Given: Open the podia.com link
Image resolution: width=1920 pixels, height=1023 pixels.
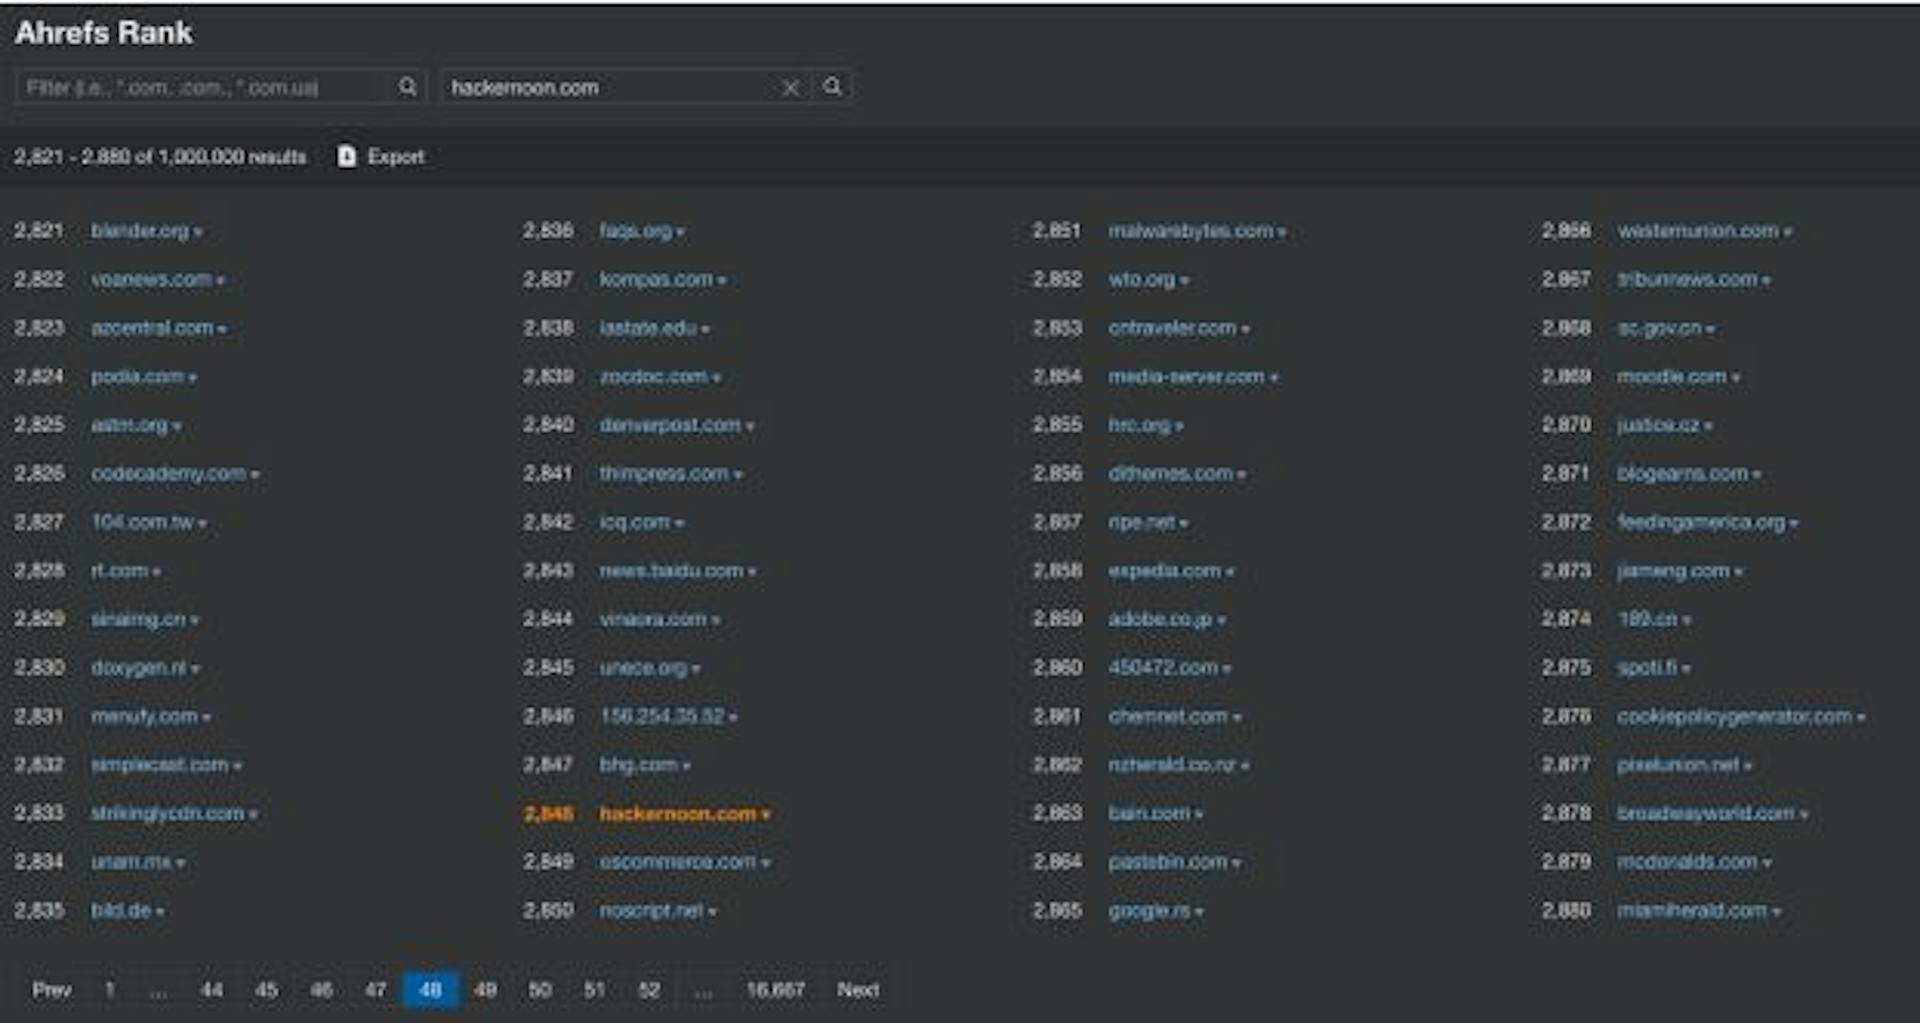Looking at the screenshot, I should (137, 377).
